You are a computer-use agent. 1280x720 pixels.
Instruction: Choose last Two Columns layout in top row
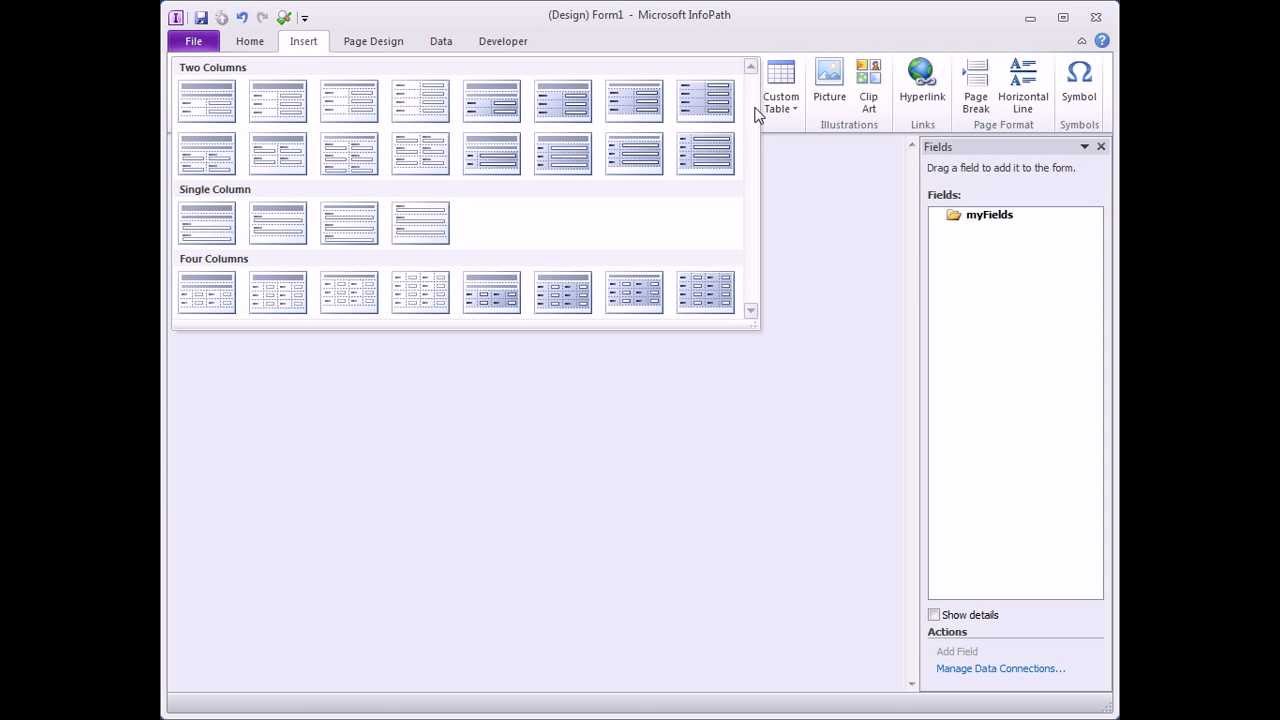[x=705, y=101]
